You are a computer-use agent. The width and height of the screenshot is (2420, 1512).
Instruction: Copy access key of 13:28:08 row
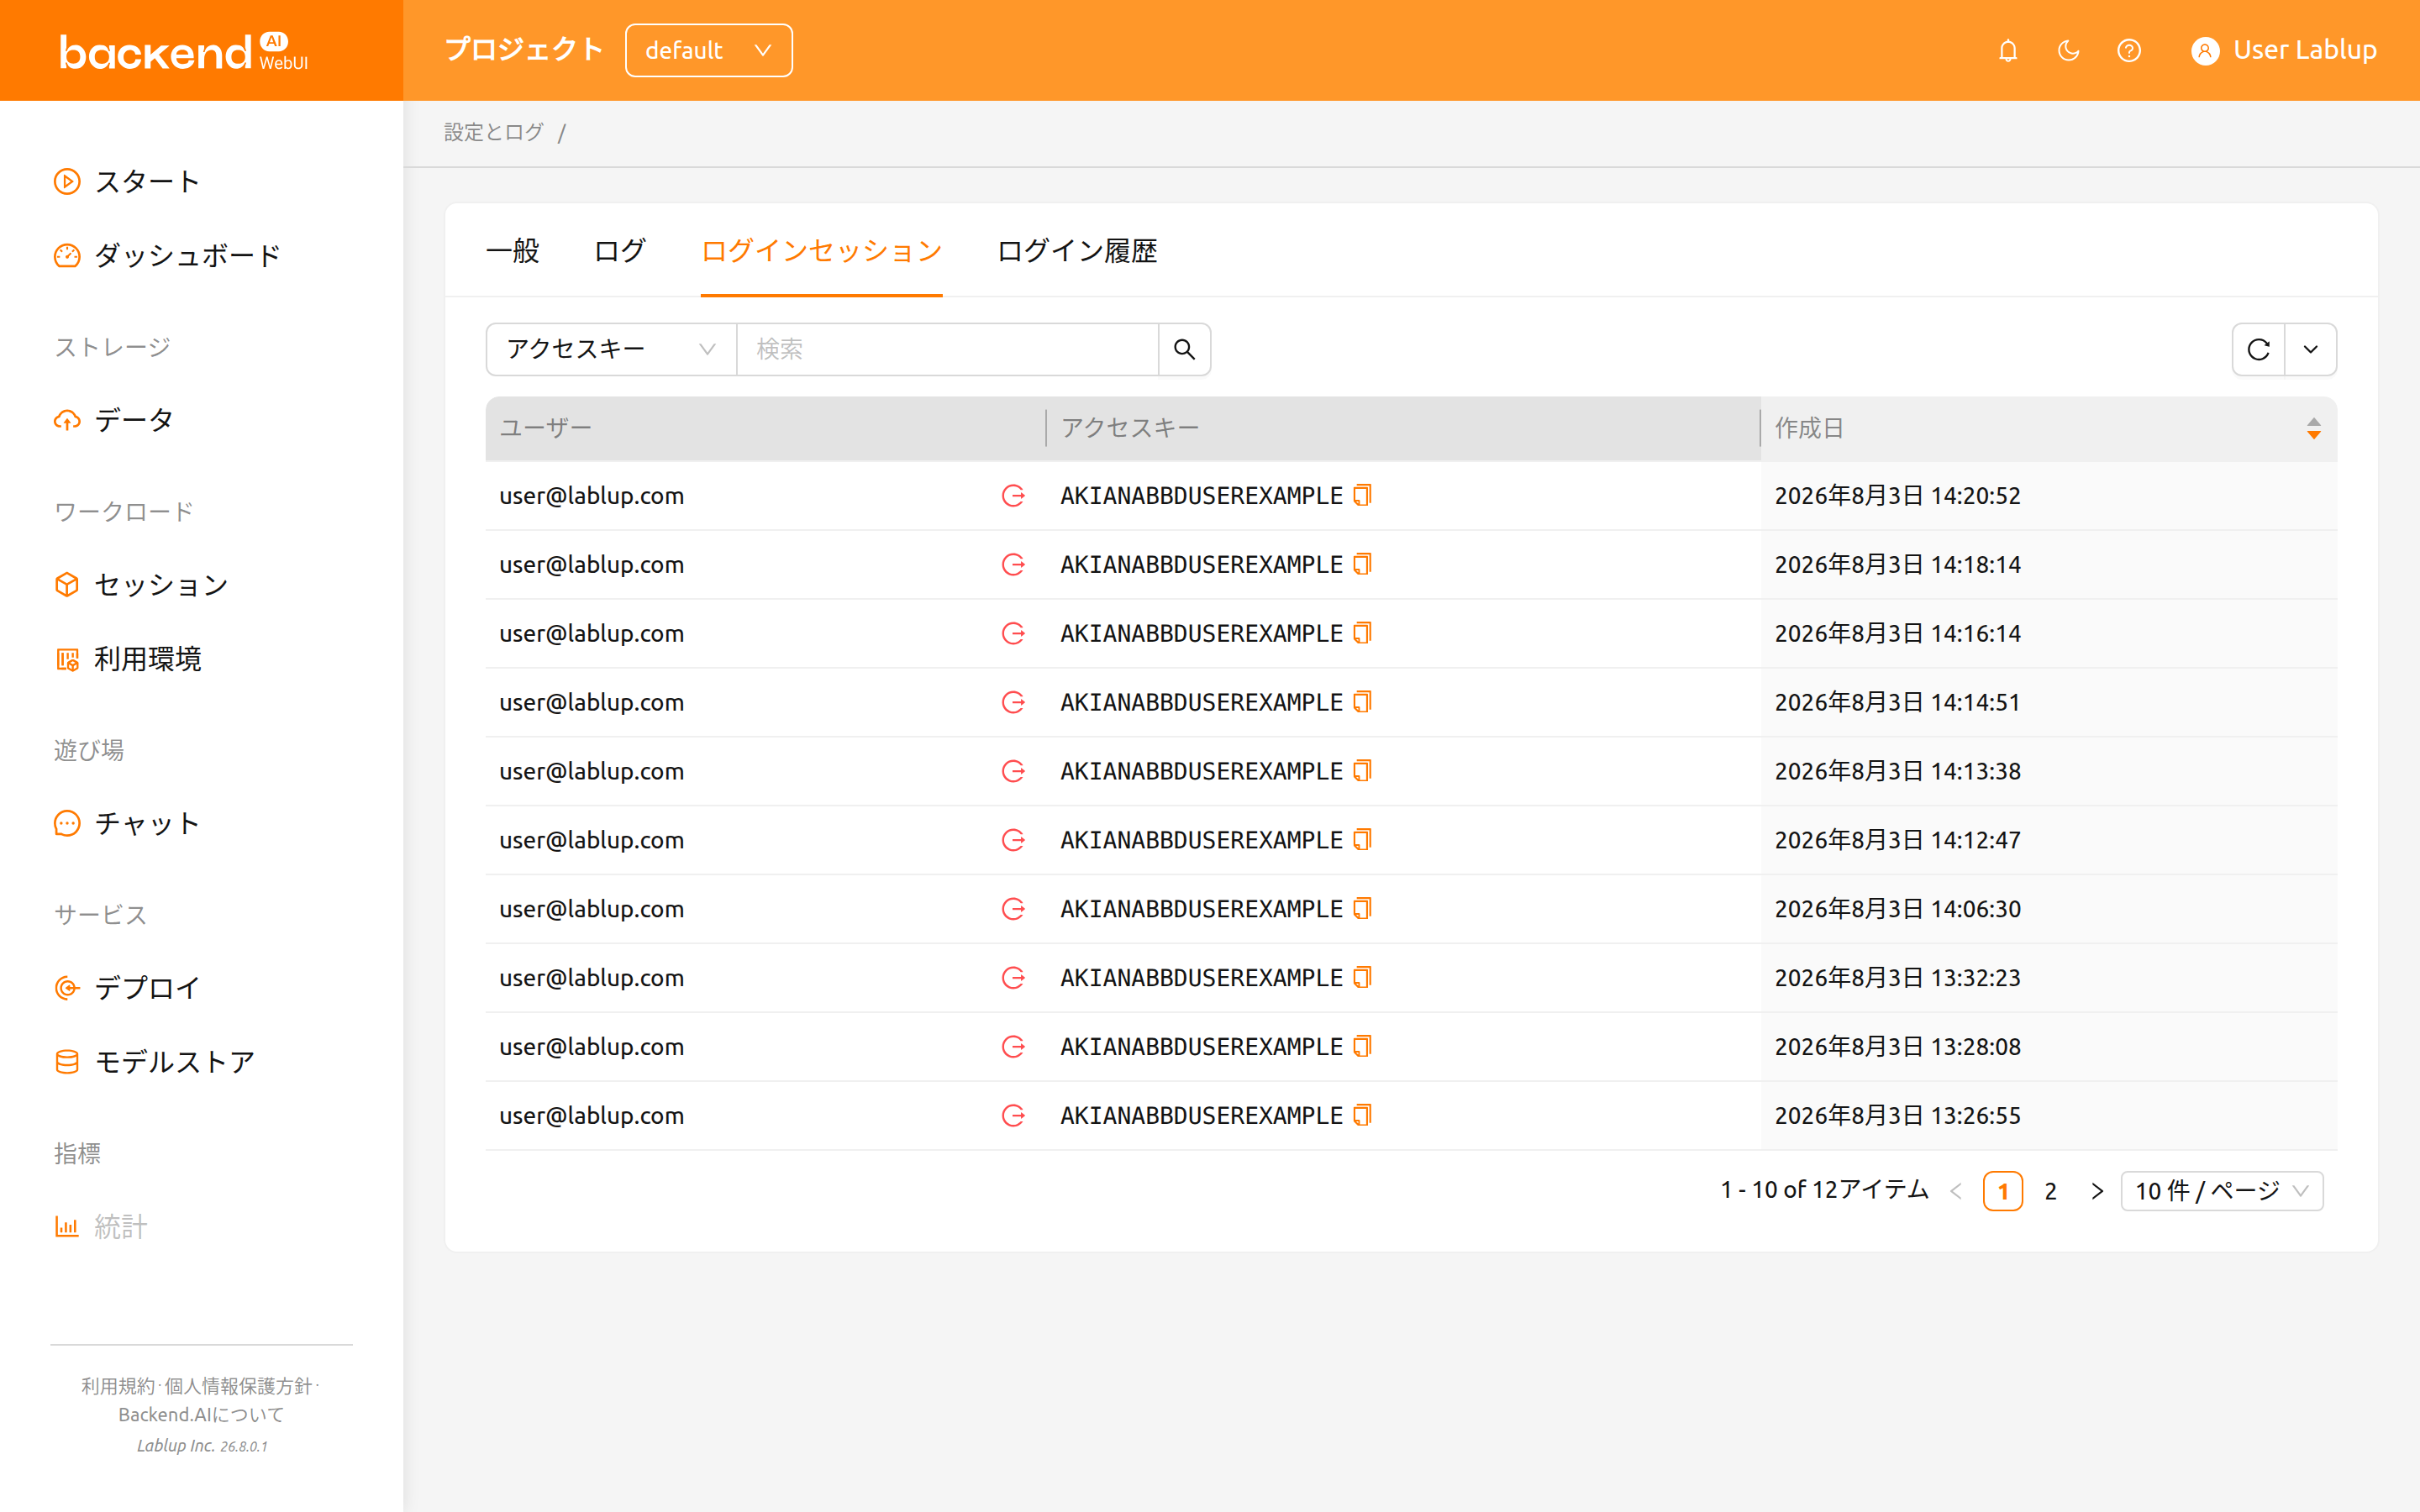click(1362, 1046)
